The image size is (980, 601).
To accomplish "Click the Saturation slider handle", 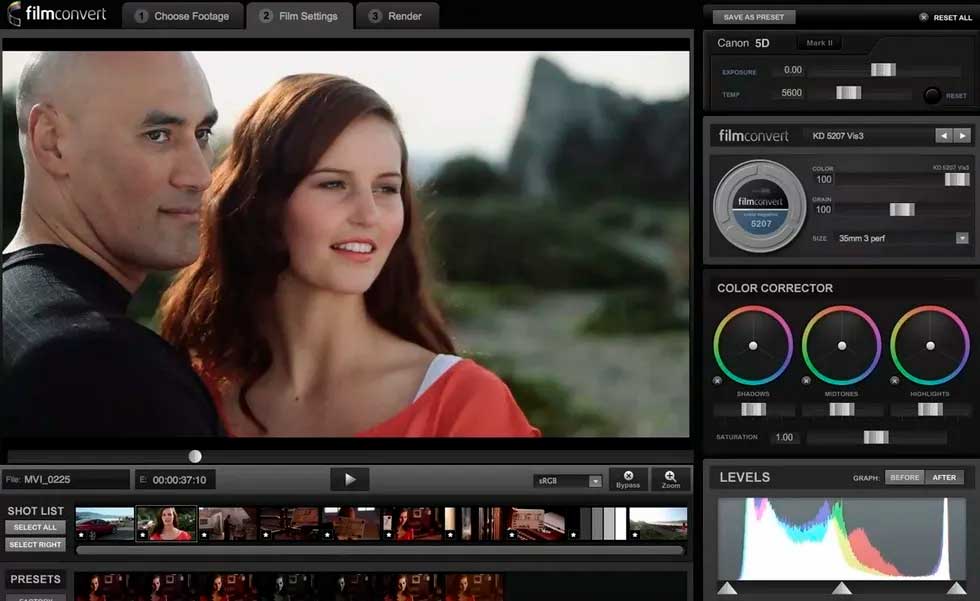I will pos(875,437).
